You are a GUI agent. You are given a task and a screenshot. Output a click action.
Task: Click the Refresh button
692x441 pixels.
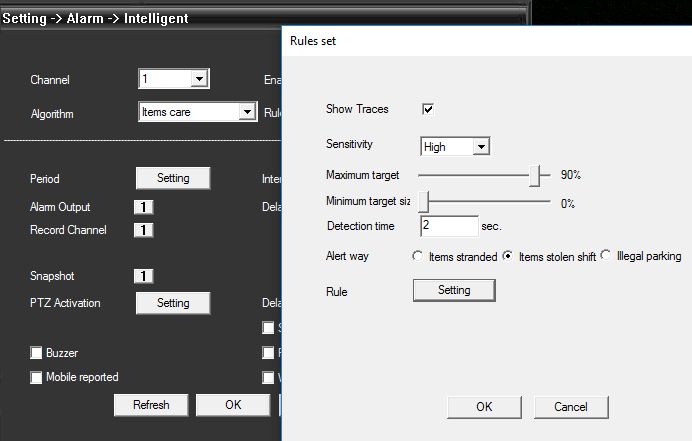(151, 405)
